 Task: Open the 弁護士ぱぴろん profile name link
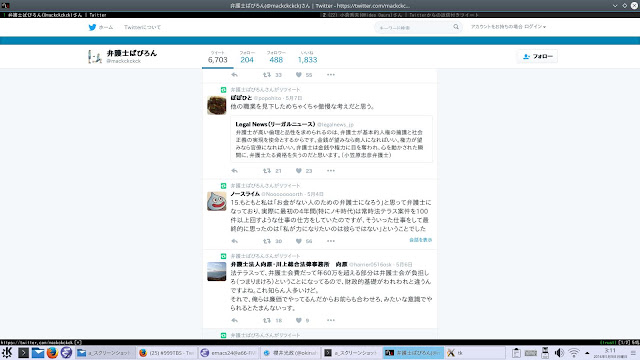131,53
